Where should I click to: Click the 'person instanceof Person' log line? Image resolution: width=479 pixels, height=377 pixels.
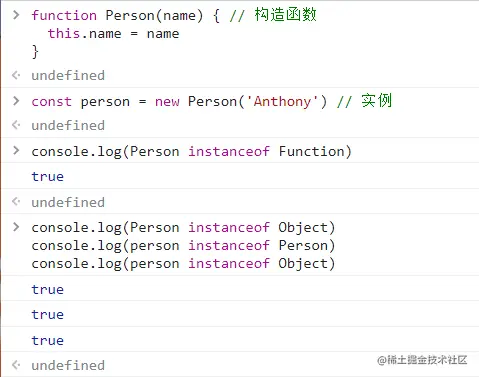183,246
